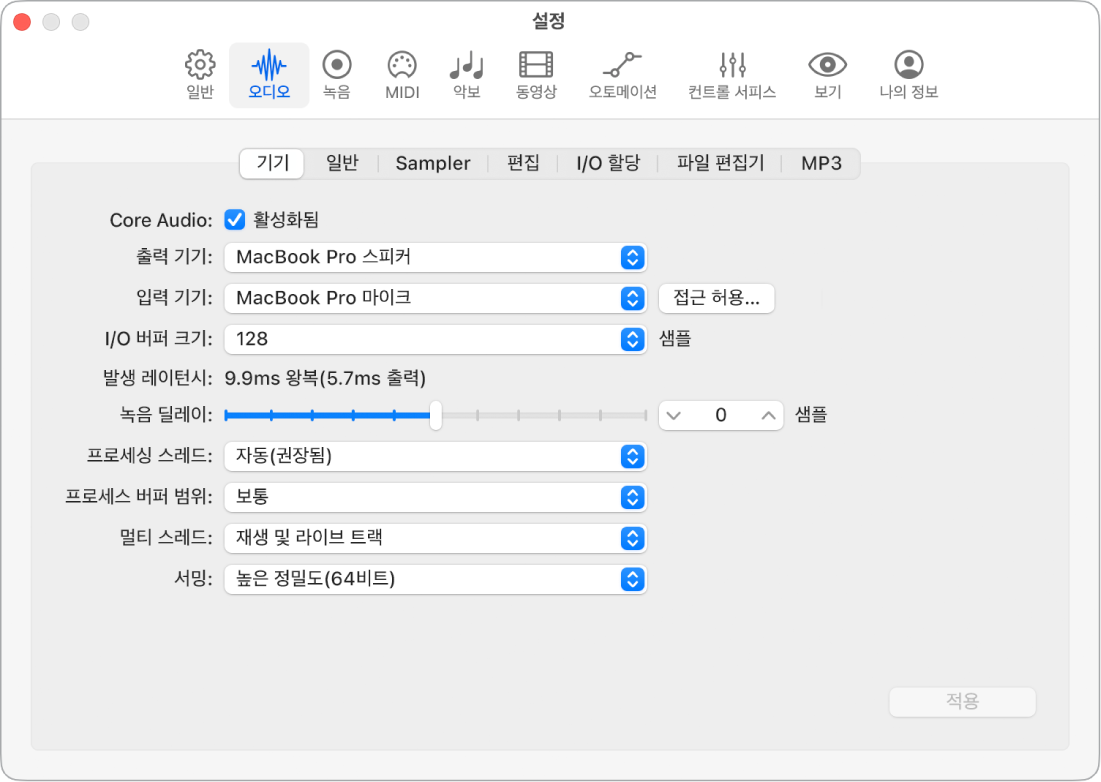1101x782 pixels.
Task: Expand the I/O 버퍼 크기 menu
Action: [x=435, y=339]
